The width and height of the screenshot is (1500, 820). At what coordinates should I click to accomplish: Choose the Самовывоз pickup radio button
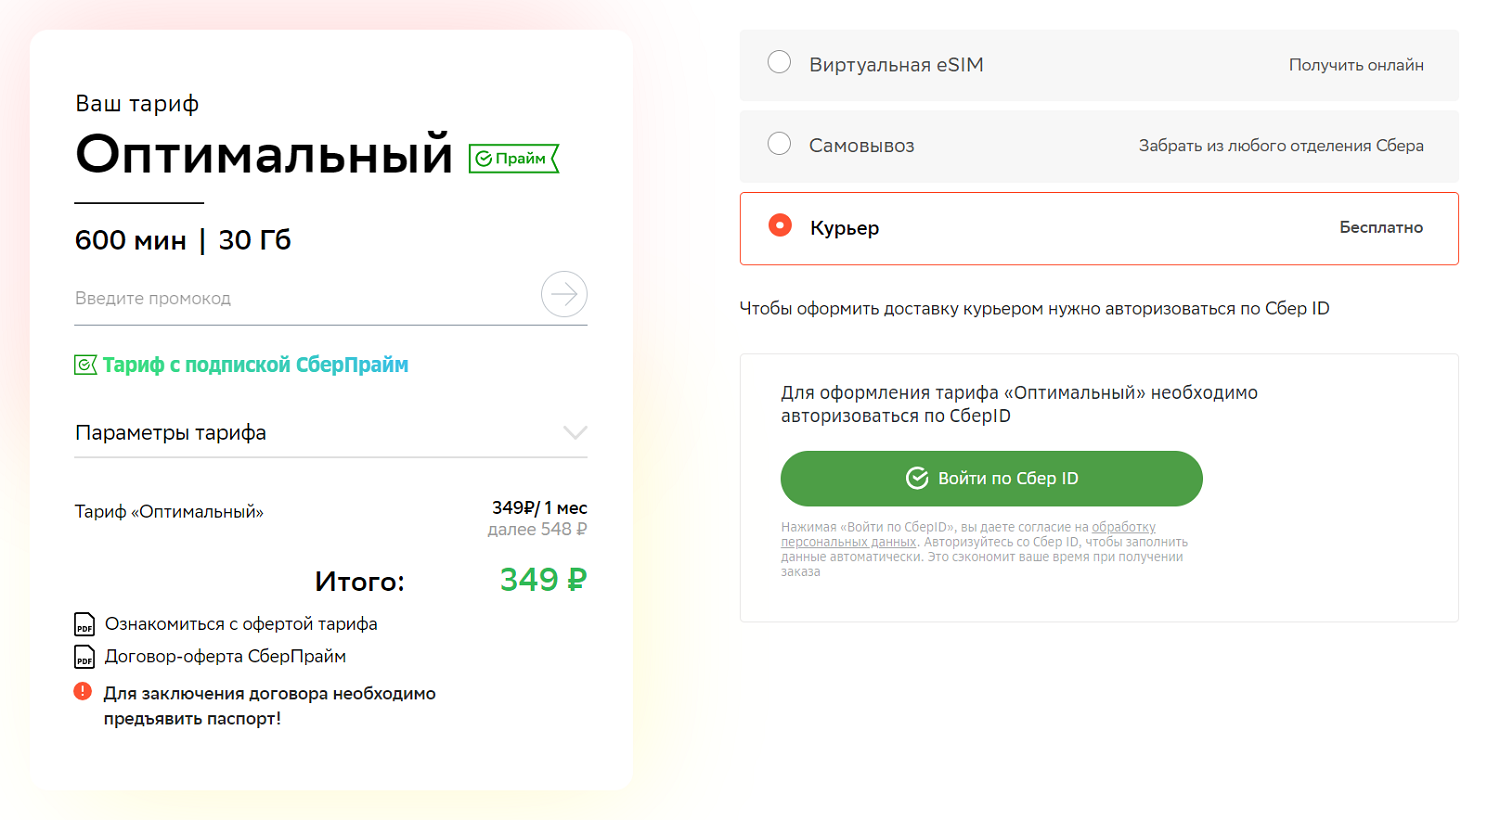coord(779,144)
